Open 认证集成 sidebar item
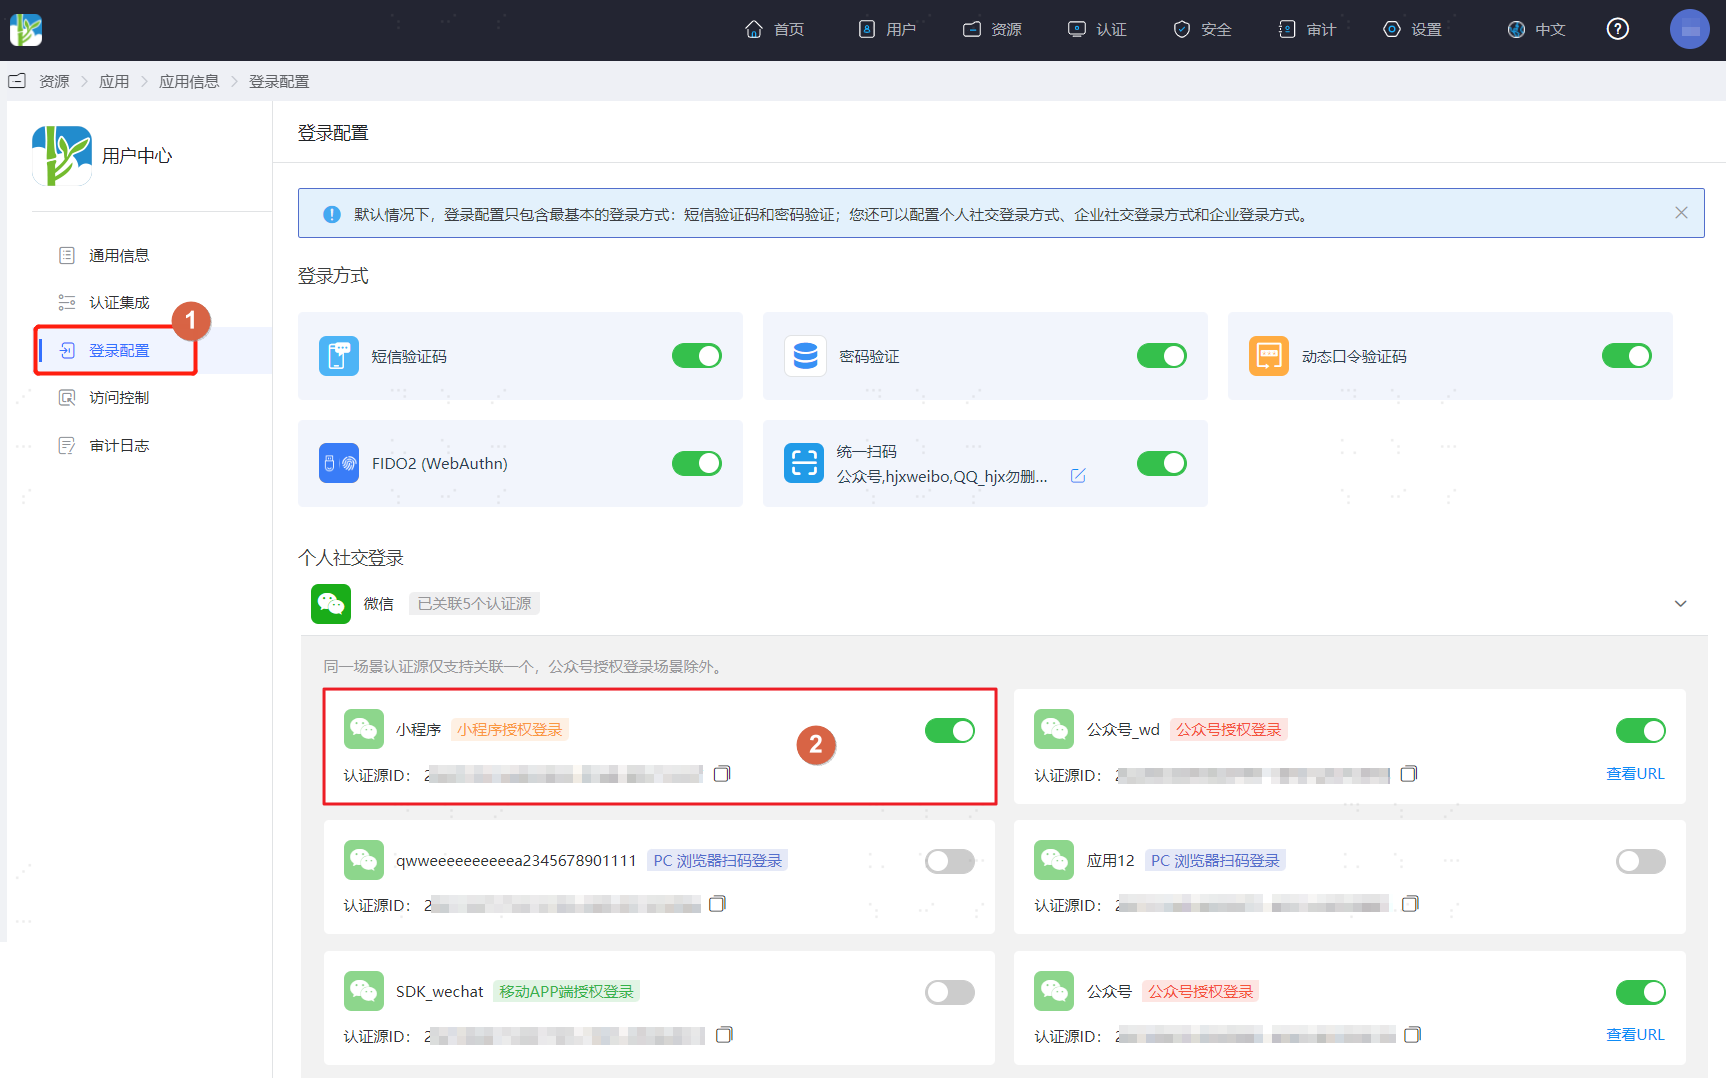 (x=119, y=302)
